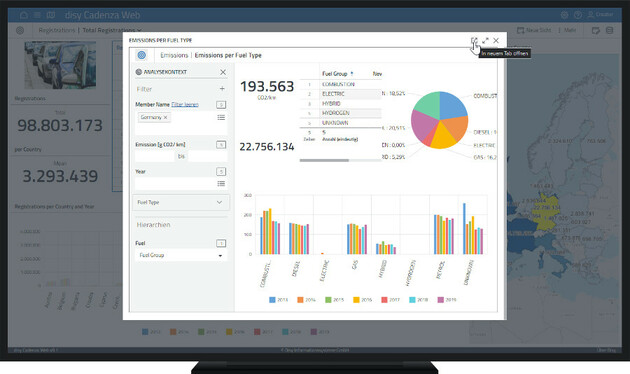This screenshot has height=374, width=630.
Task: Toggle the 2016 legend entry in the dialog
Action: coord(362,300)
